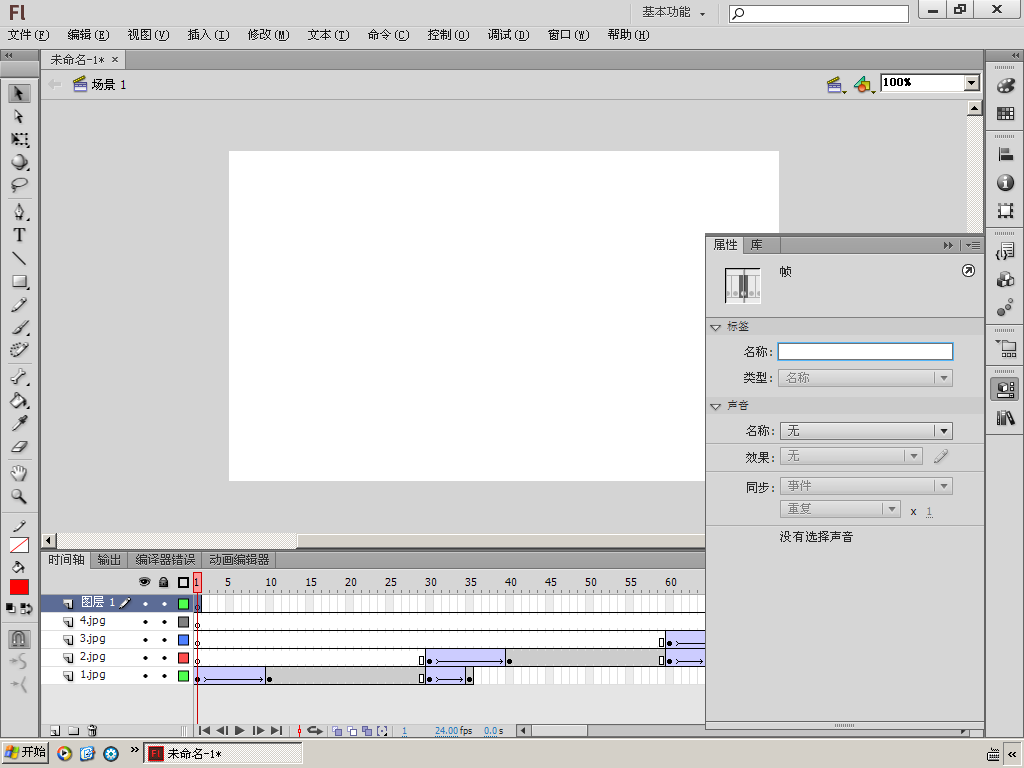Screen dimensions: 1024x768
Task: Step forward one frame button
Action: tap(259, 731)
